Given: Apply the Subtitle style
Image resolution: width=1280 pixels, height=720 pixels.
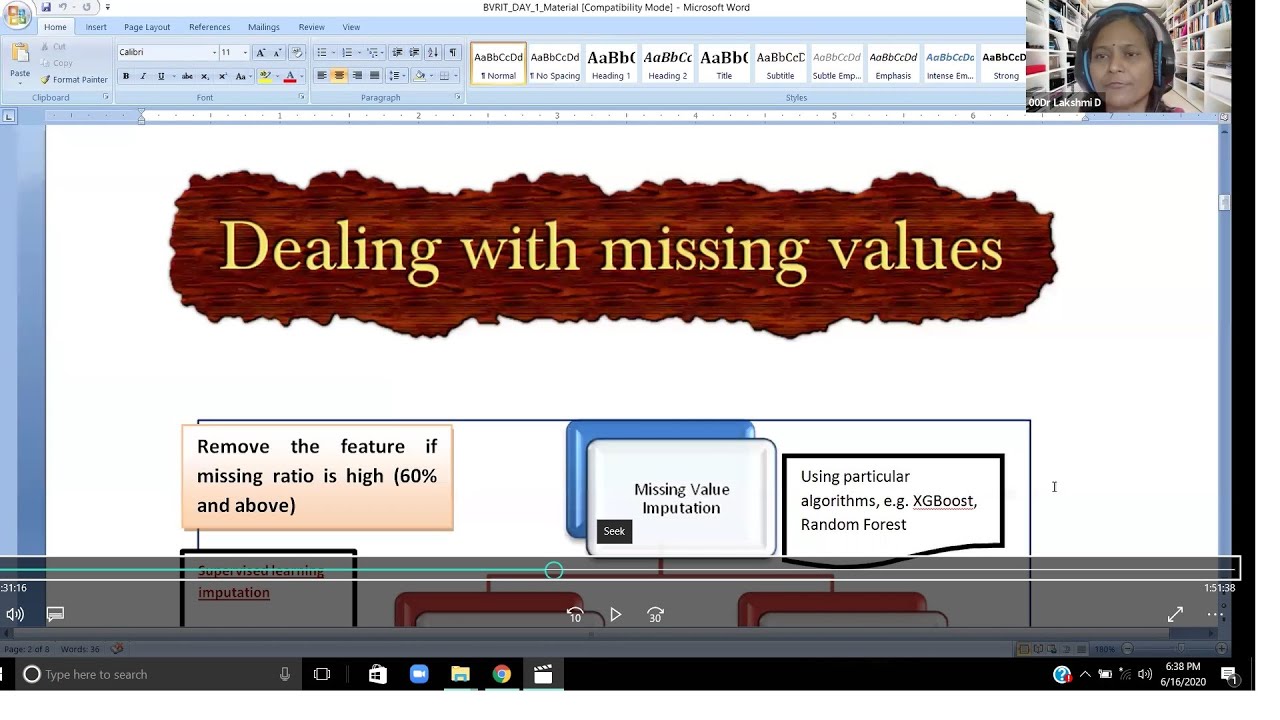Looking at the screenshot, I should pyautogui.click(x=780, y=64).
